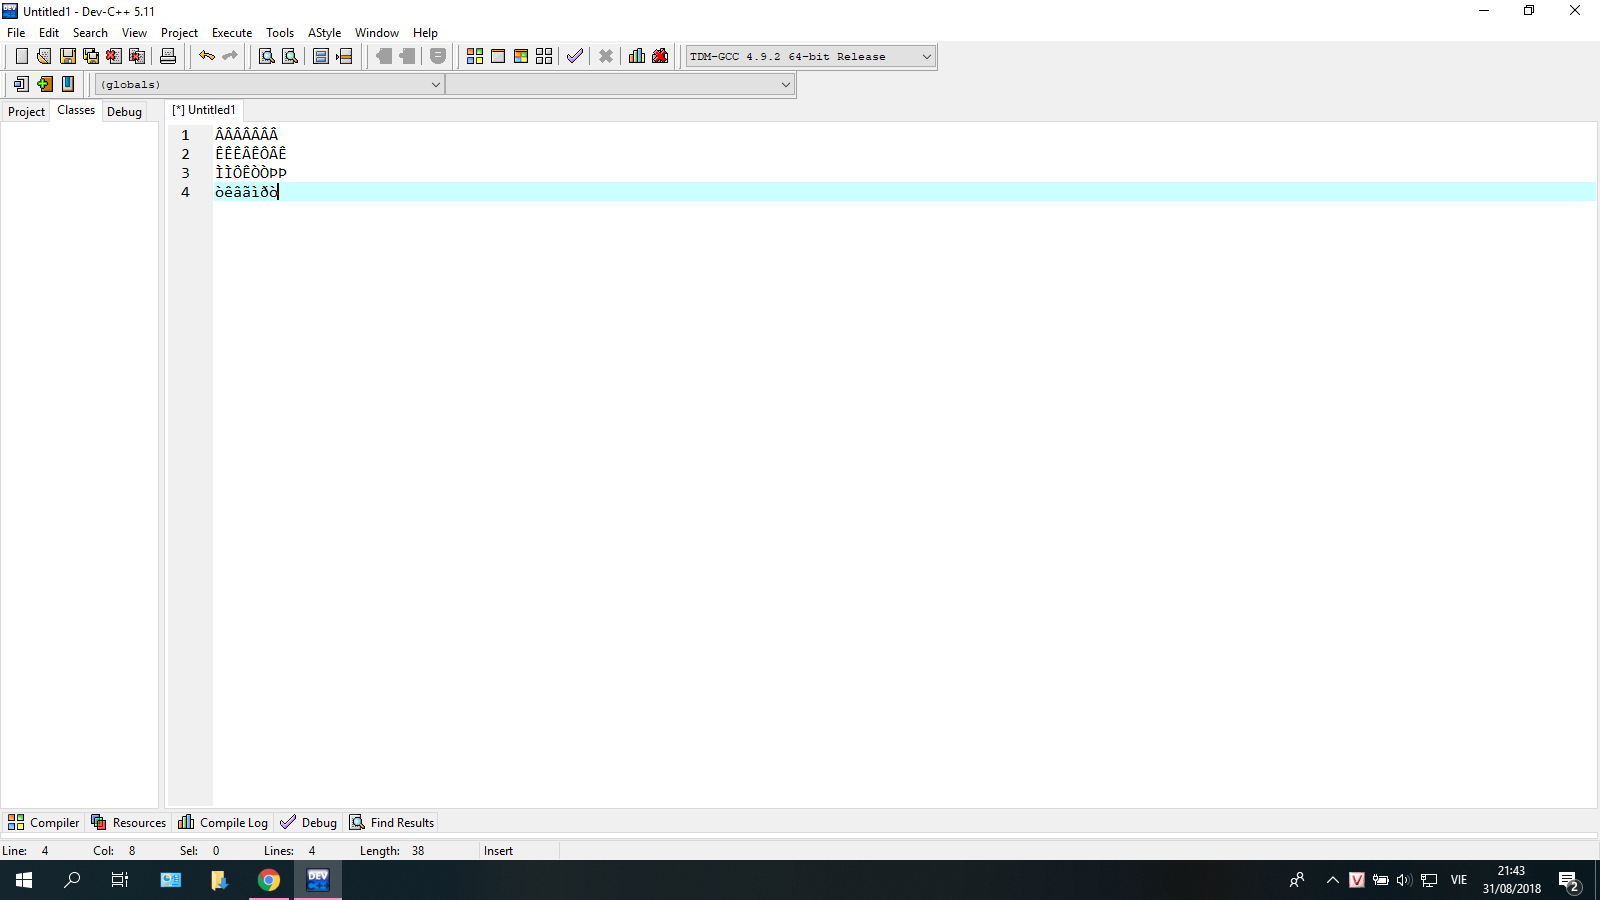Click line number 1 in the gutter
1600x900 pixels.
(185, 135)
